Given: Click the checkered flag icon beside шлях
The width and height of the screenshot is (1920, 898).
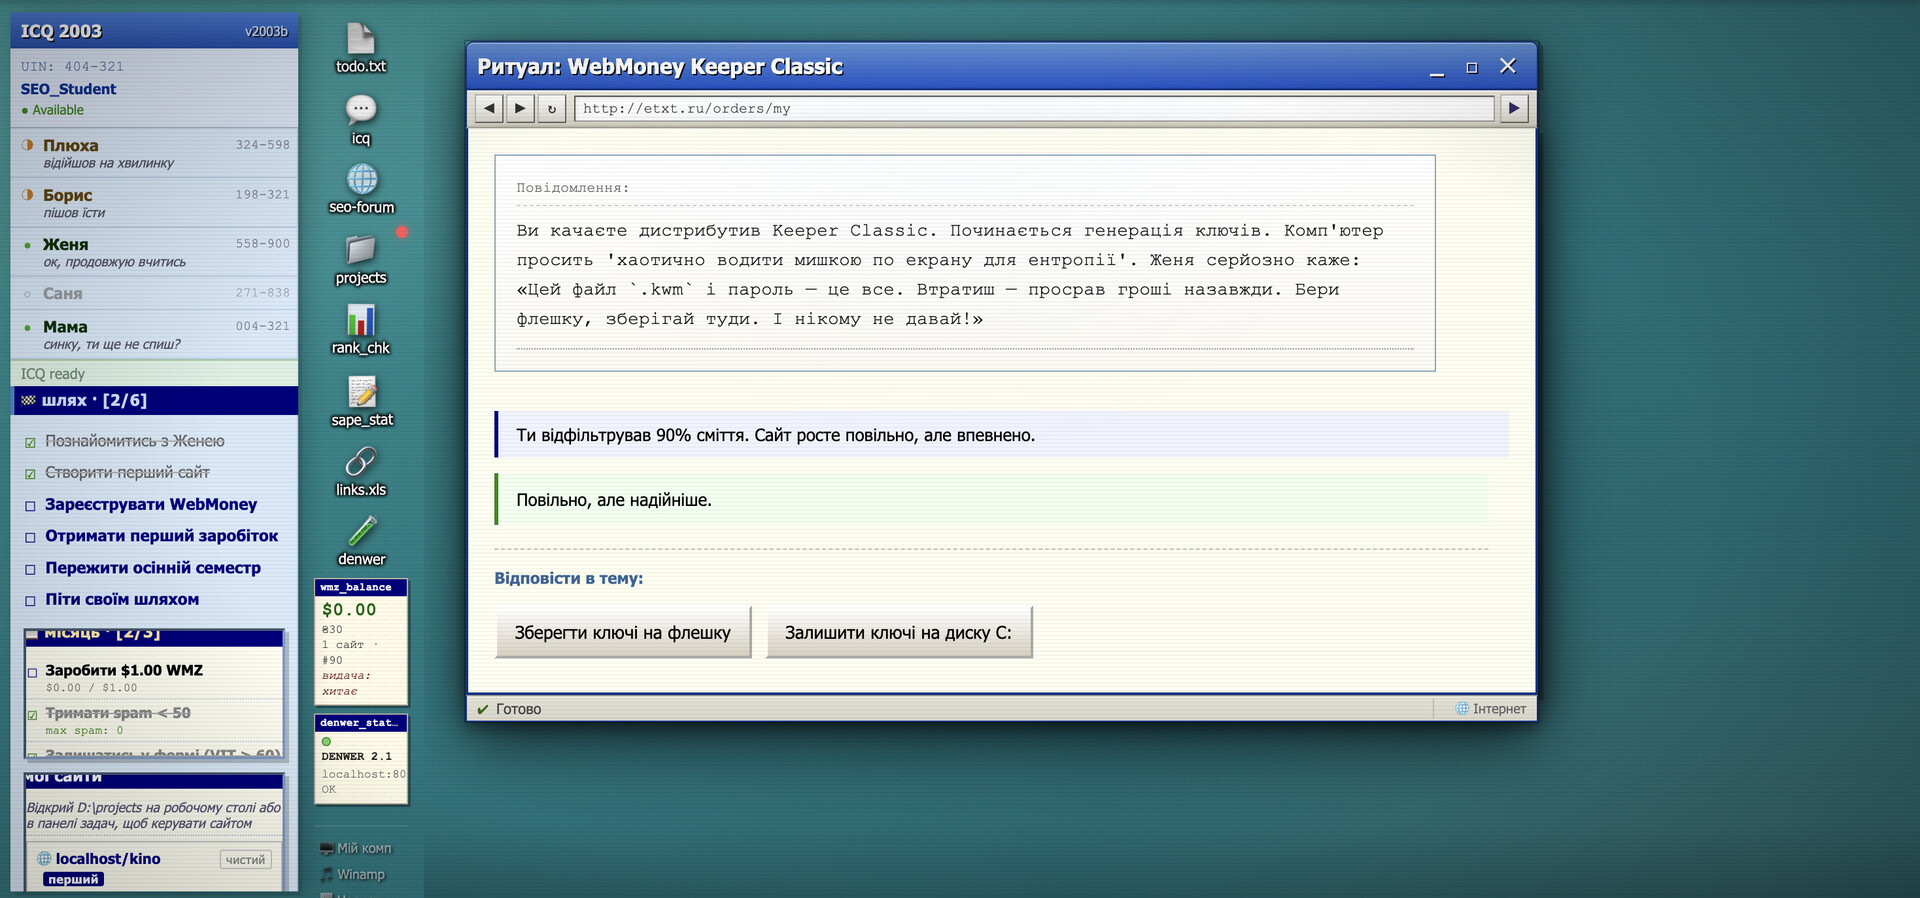Looking at the screenshot, I should 28,400.
